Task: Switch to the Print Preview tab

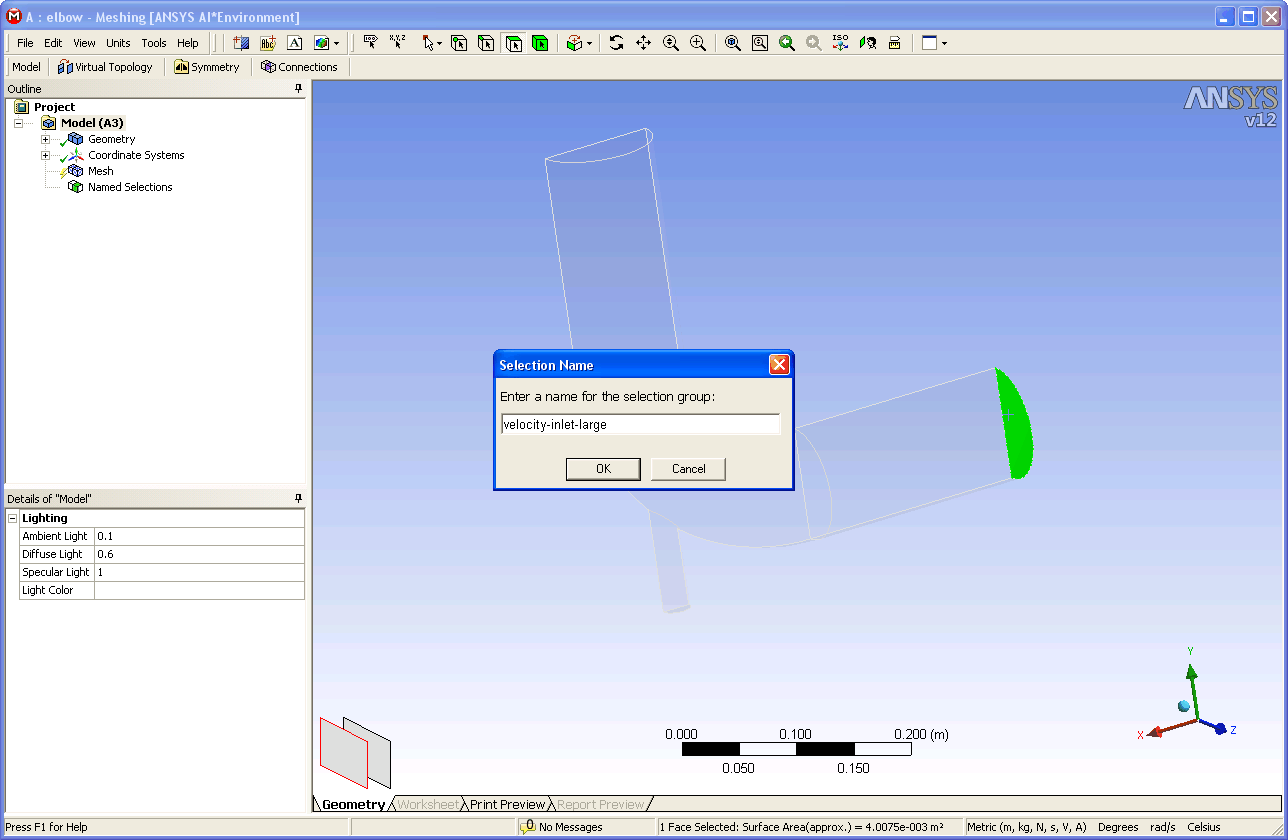Action: 507,804
